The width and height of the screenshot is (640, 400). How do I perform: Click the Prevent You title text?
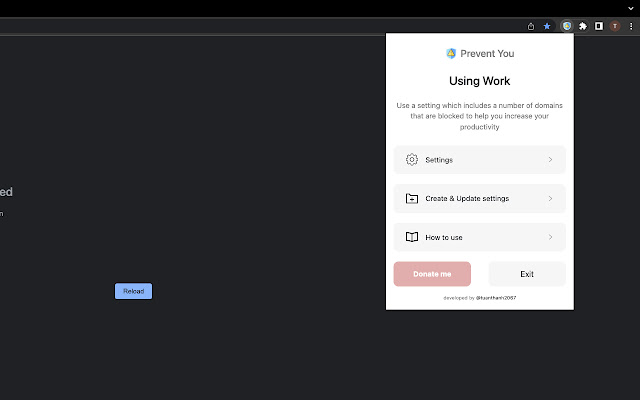(x=487, y=53)
